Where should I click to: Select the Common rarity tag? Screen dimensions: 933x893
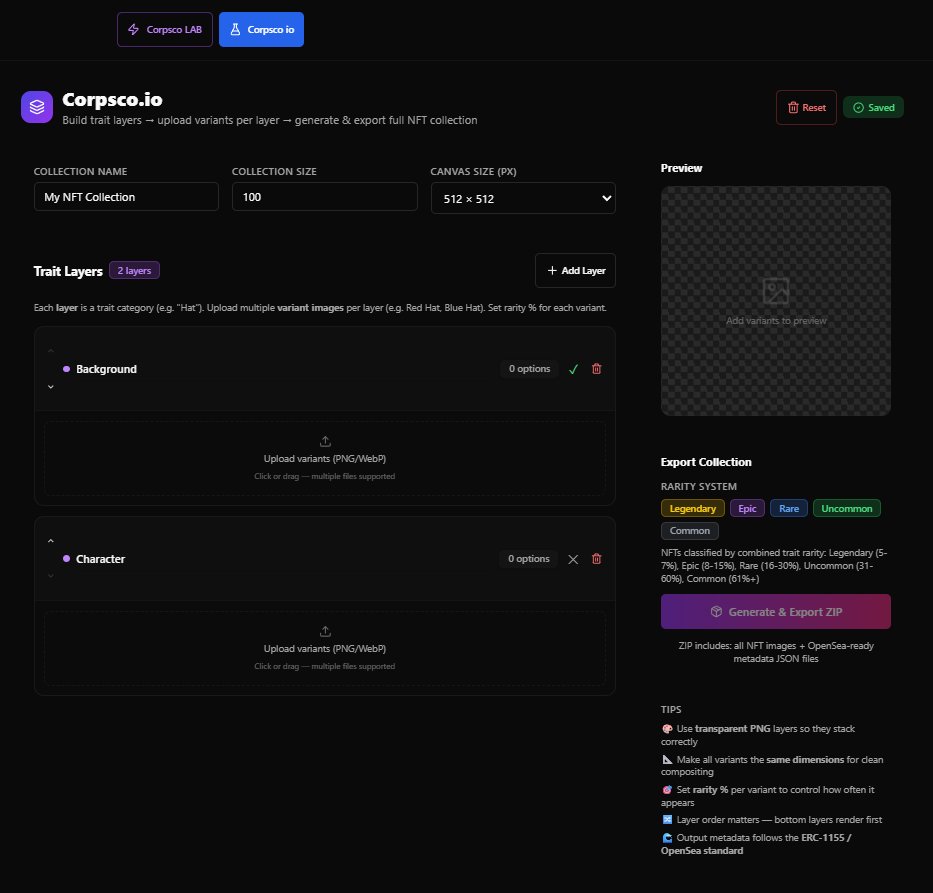(x=690, y=531)
